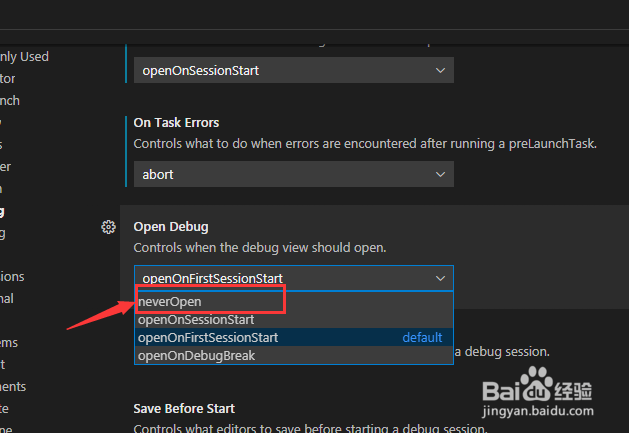
Task: Open the gear icon beside Open Debug
Action: (x=108, y=227)
